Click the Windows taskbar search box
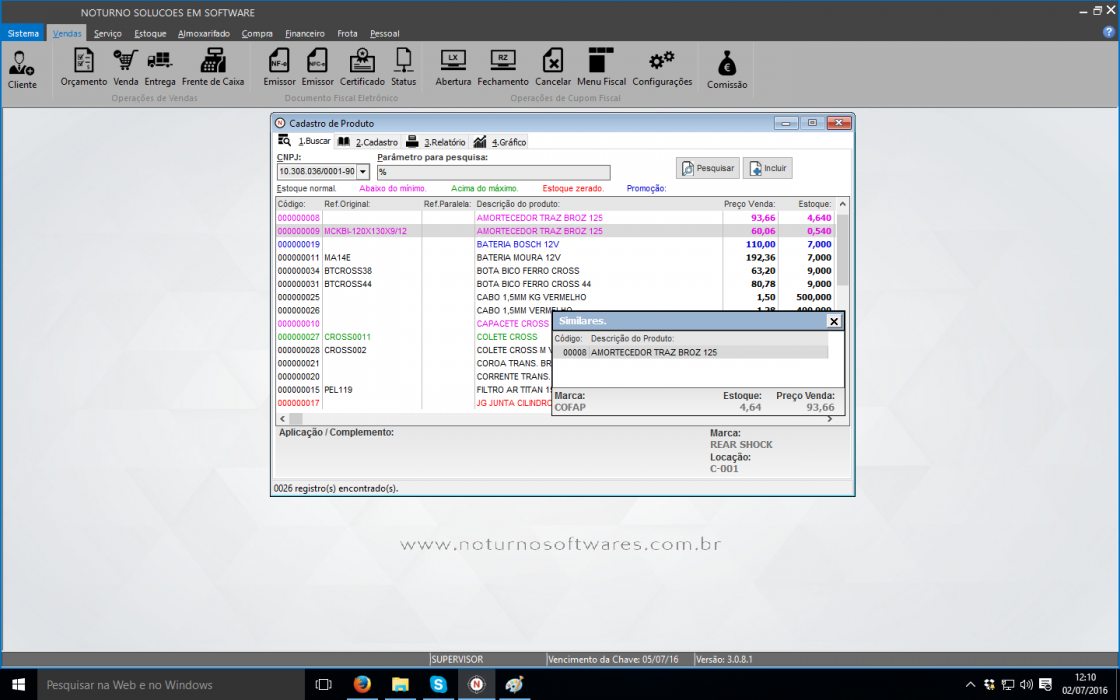This screenshot has width=1120, height=700. click(x=171, y=684)
